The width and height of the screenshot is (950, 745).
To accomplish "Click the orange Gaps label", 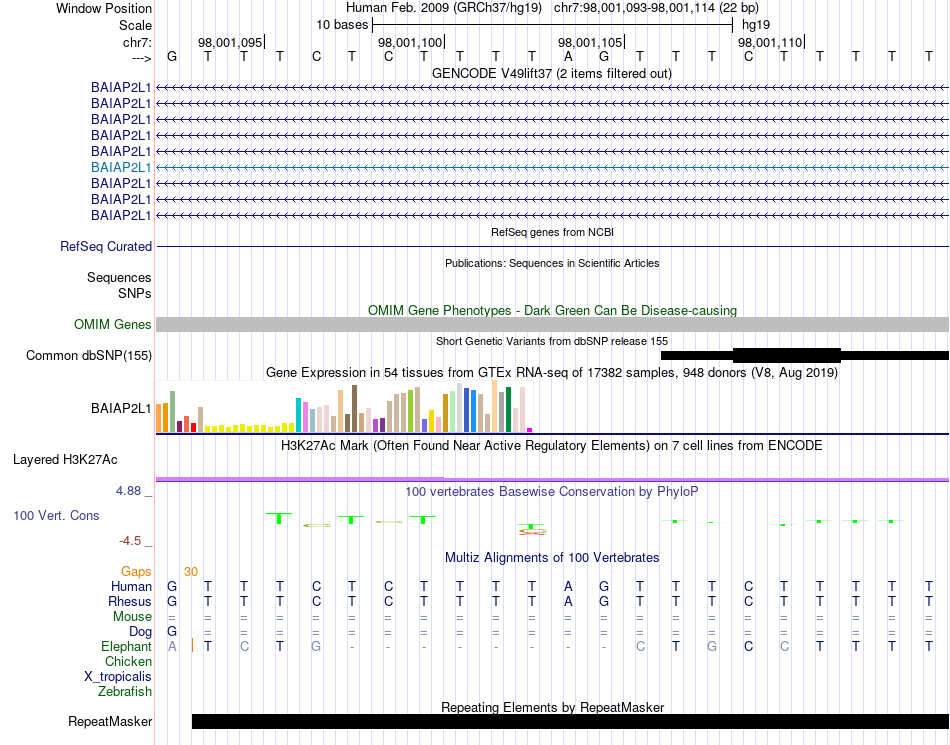I will pyautogui.click(x=136, y=572).
